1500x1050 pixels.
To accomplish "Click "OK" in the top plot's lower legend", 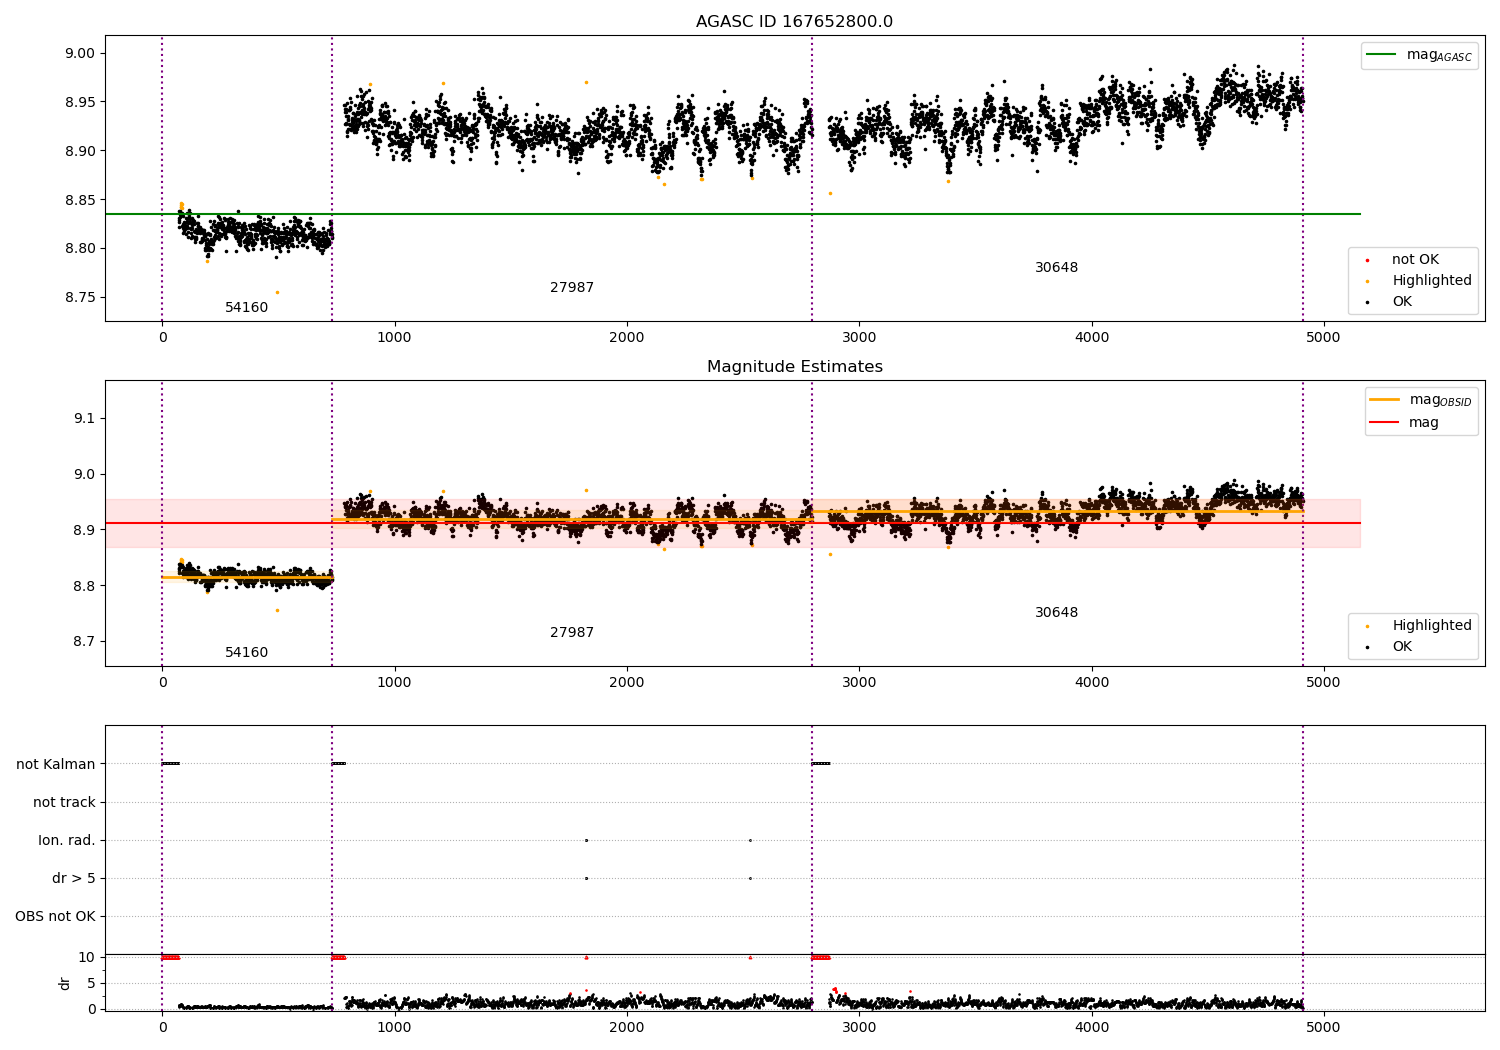I will (1402, 302).
